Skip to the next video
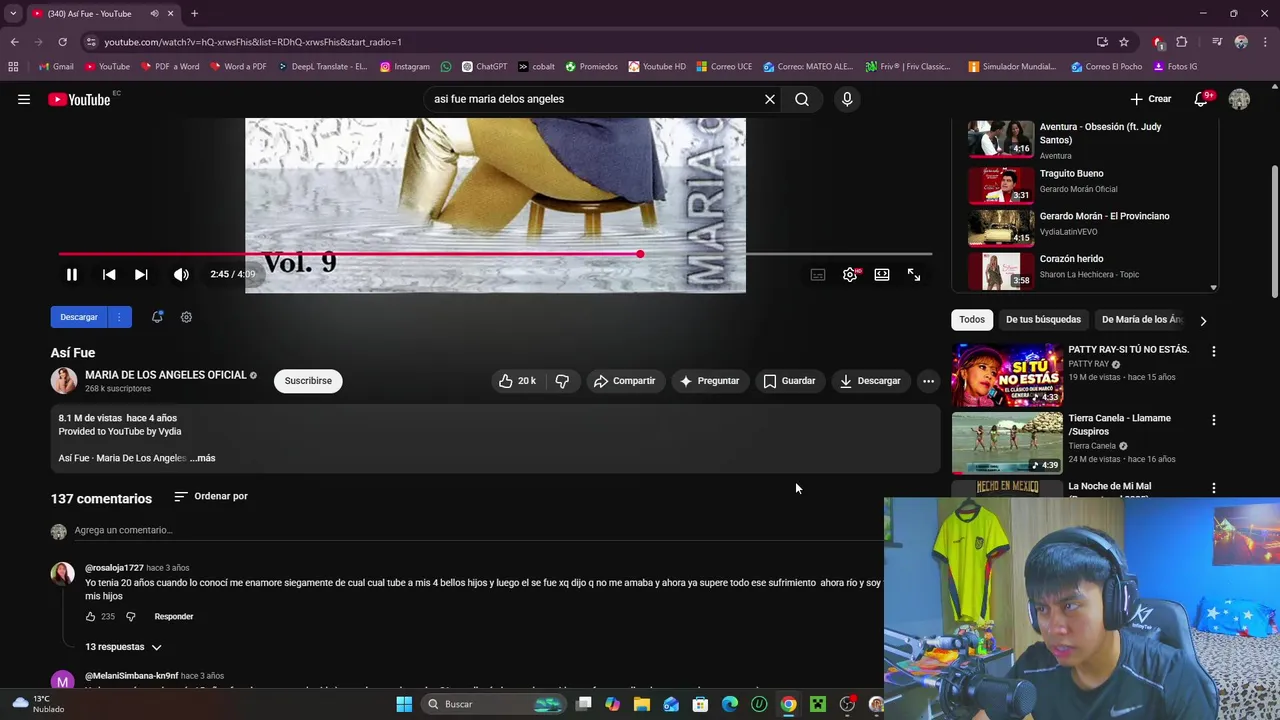Screen dimensions: 1280x720 (141, 274)
